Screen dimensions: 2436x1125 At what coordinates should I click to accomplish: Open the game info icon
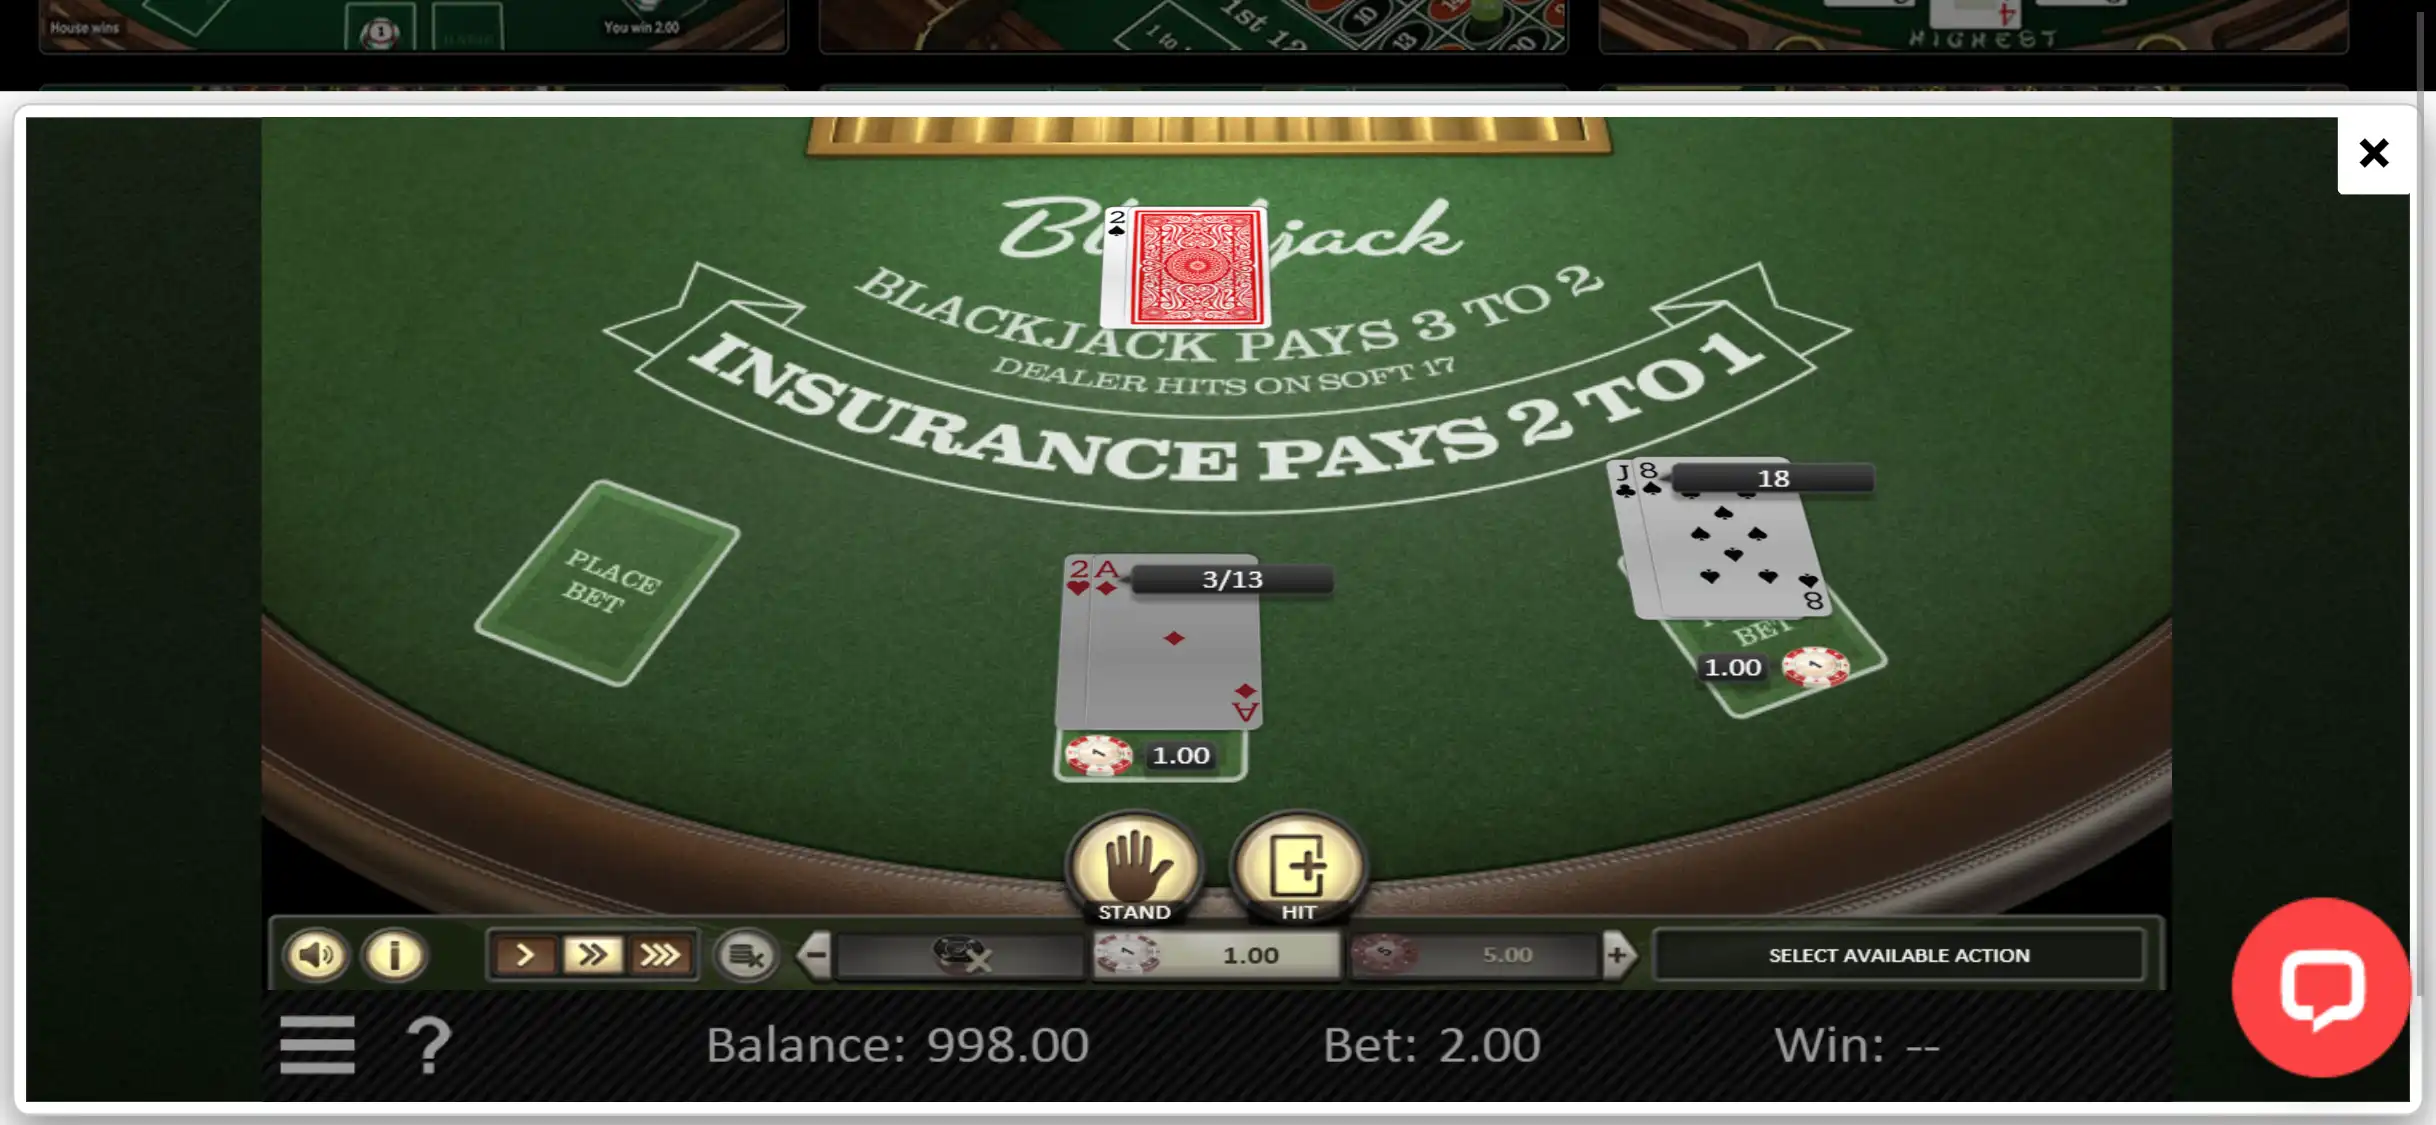pos(394,955)
